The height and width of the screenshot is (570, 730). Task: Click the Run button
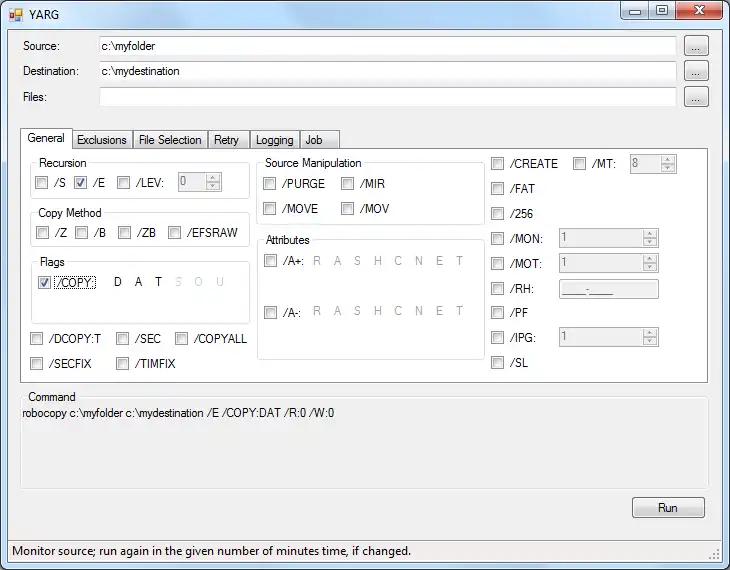click(668, 508)
